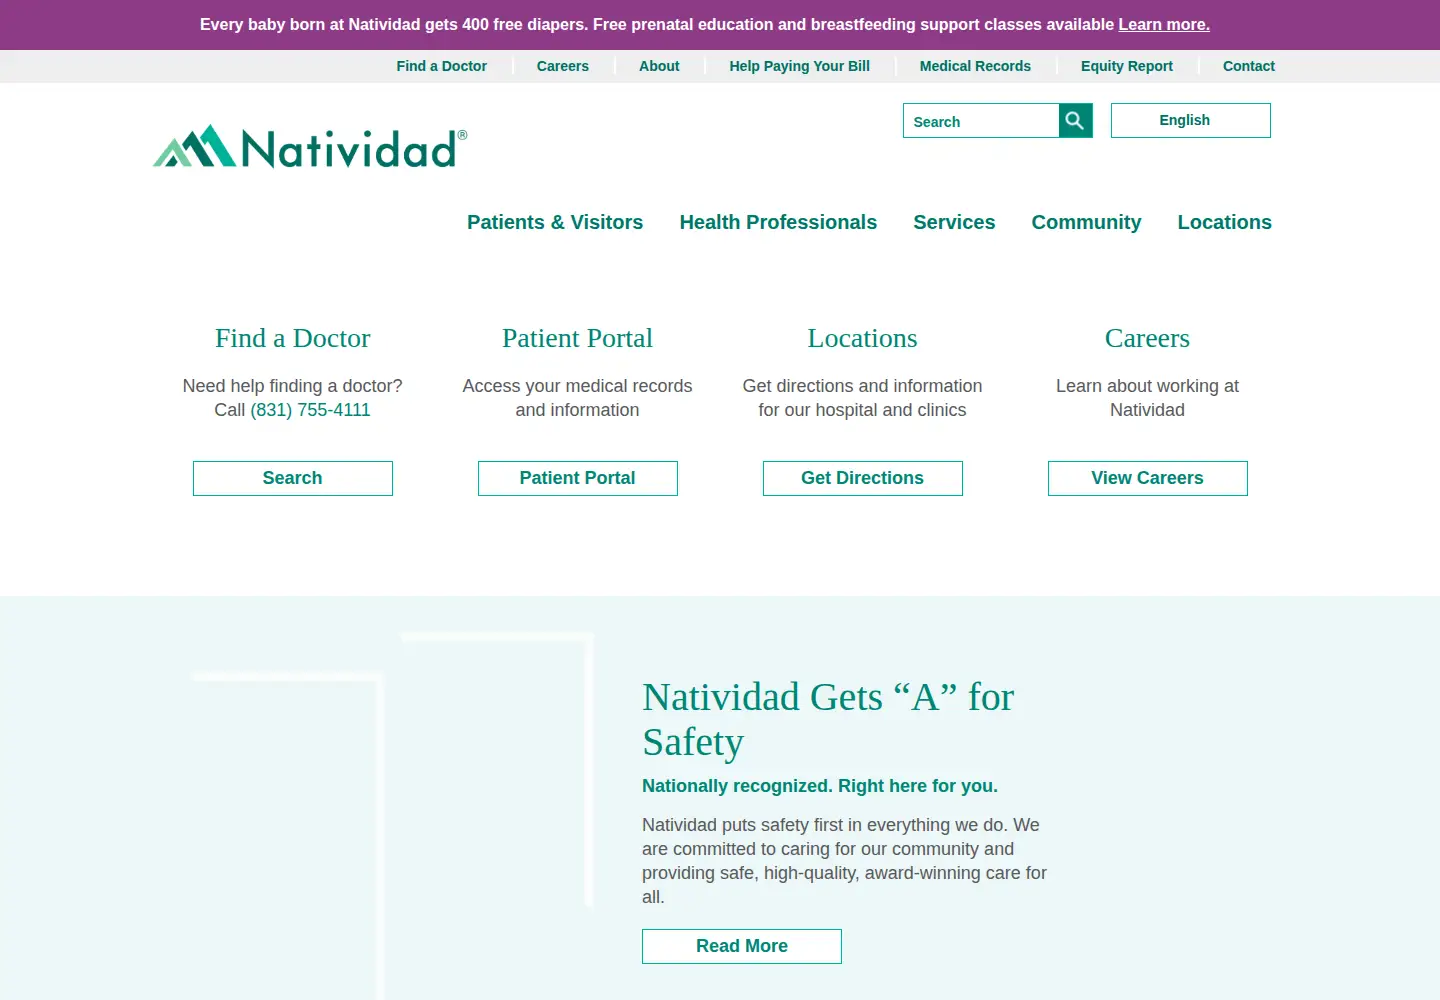Click the Careers card heading

click(1148, 338)
